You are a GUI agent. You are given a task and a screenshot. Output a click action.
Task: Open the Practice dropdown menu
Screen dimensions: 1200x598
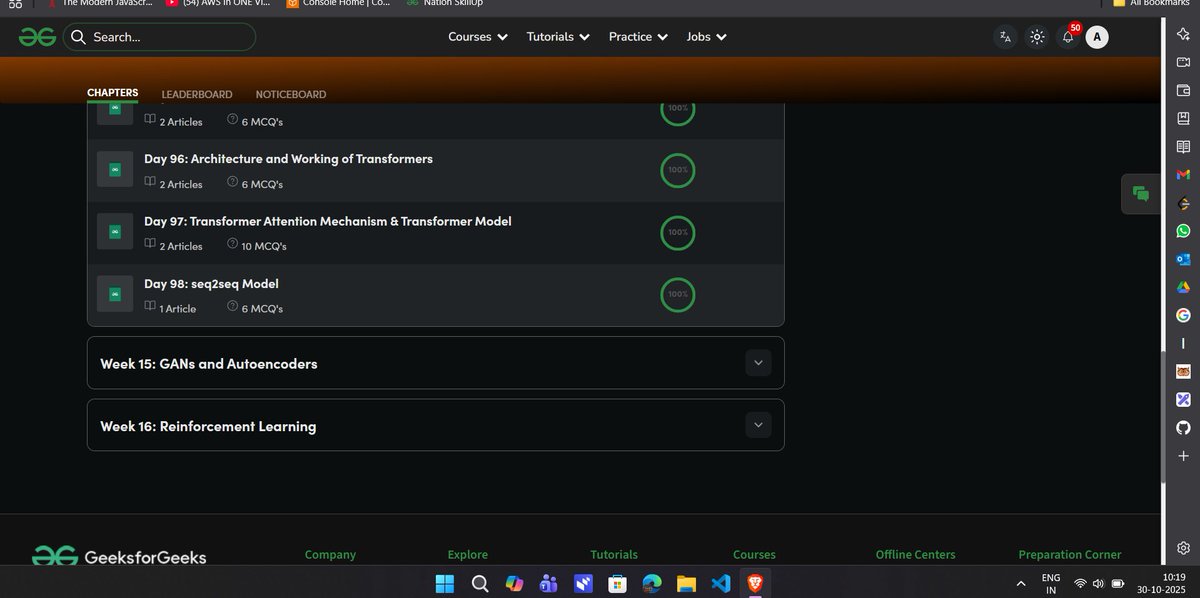(639, 37)
